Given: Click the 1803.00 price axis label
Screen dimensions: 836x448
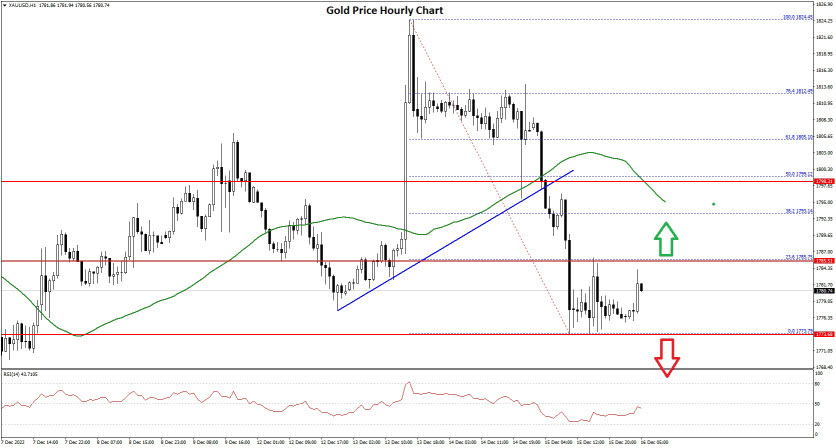Looking at the screenshot, I should click(824, 153).
